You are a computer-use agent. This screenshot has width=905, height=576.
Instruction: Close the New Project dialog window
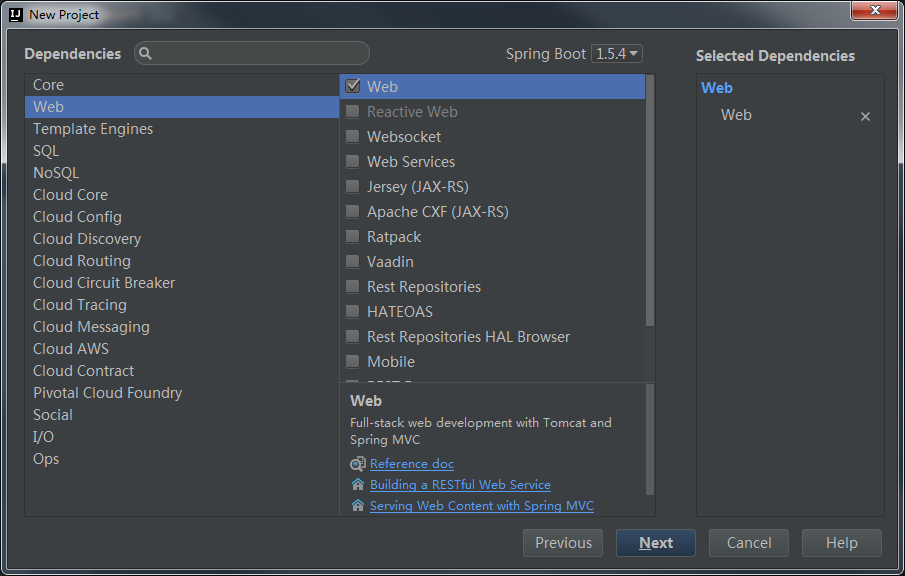[875, 10]
